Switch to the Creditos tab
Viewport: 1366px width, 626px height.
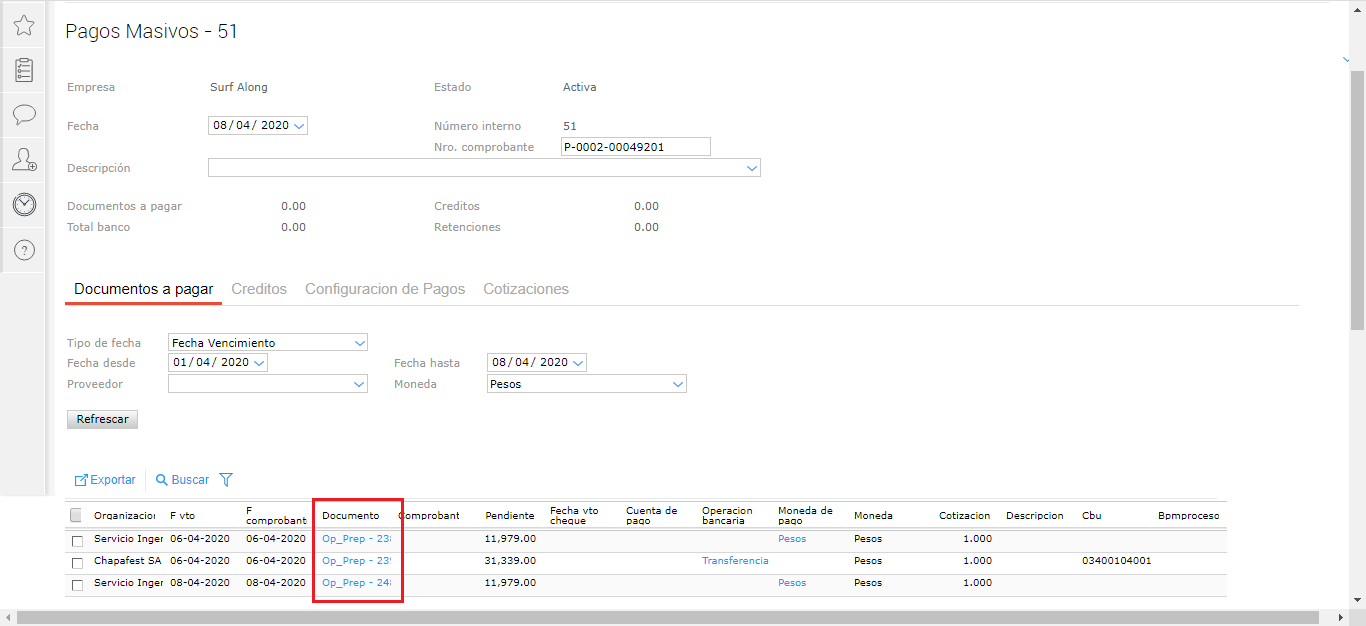[x=259, y=289]
